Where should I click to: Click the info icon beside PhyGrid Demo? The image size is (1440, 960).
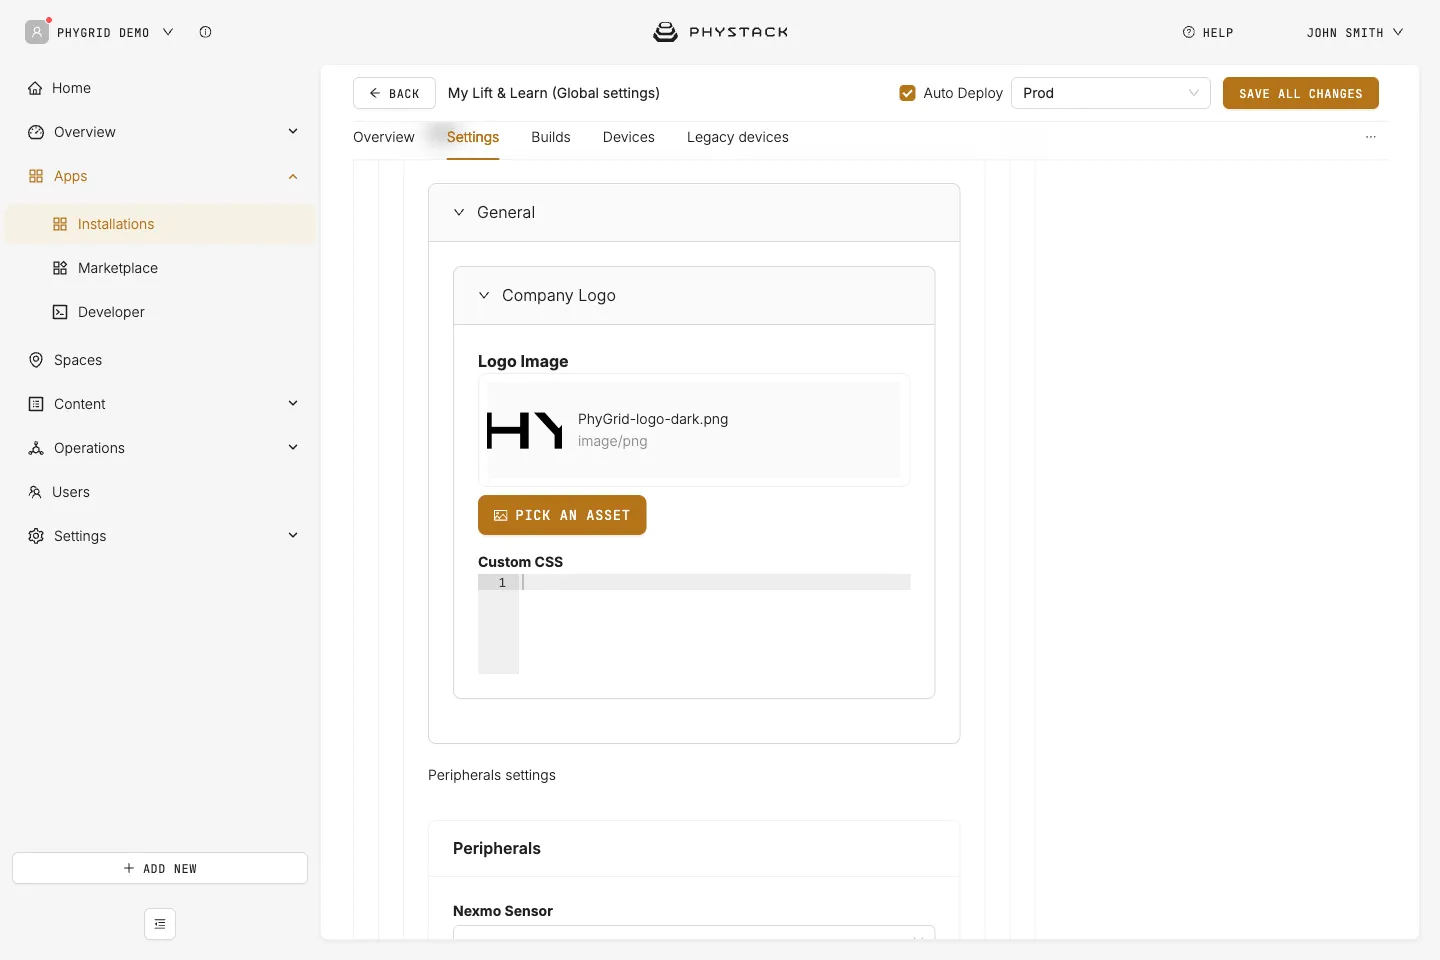[205, 32]
